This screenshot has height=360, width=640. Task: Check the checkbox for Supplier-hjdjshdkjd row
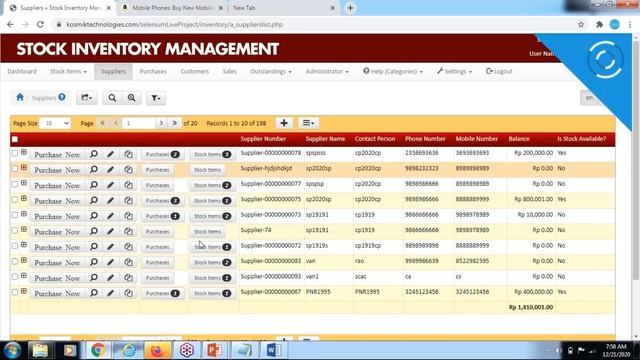[x=15, y=169]
